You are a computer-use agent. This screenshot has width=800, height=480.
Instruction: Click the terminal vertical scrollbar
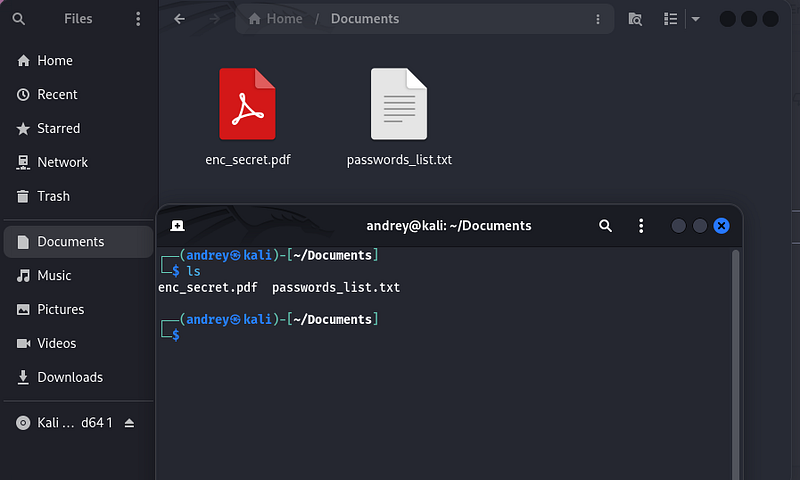click(x=735, y=364)
